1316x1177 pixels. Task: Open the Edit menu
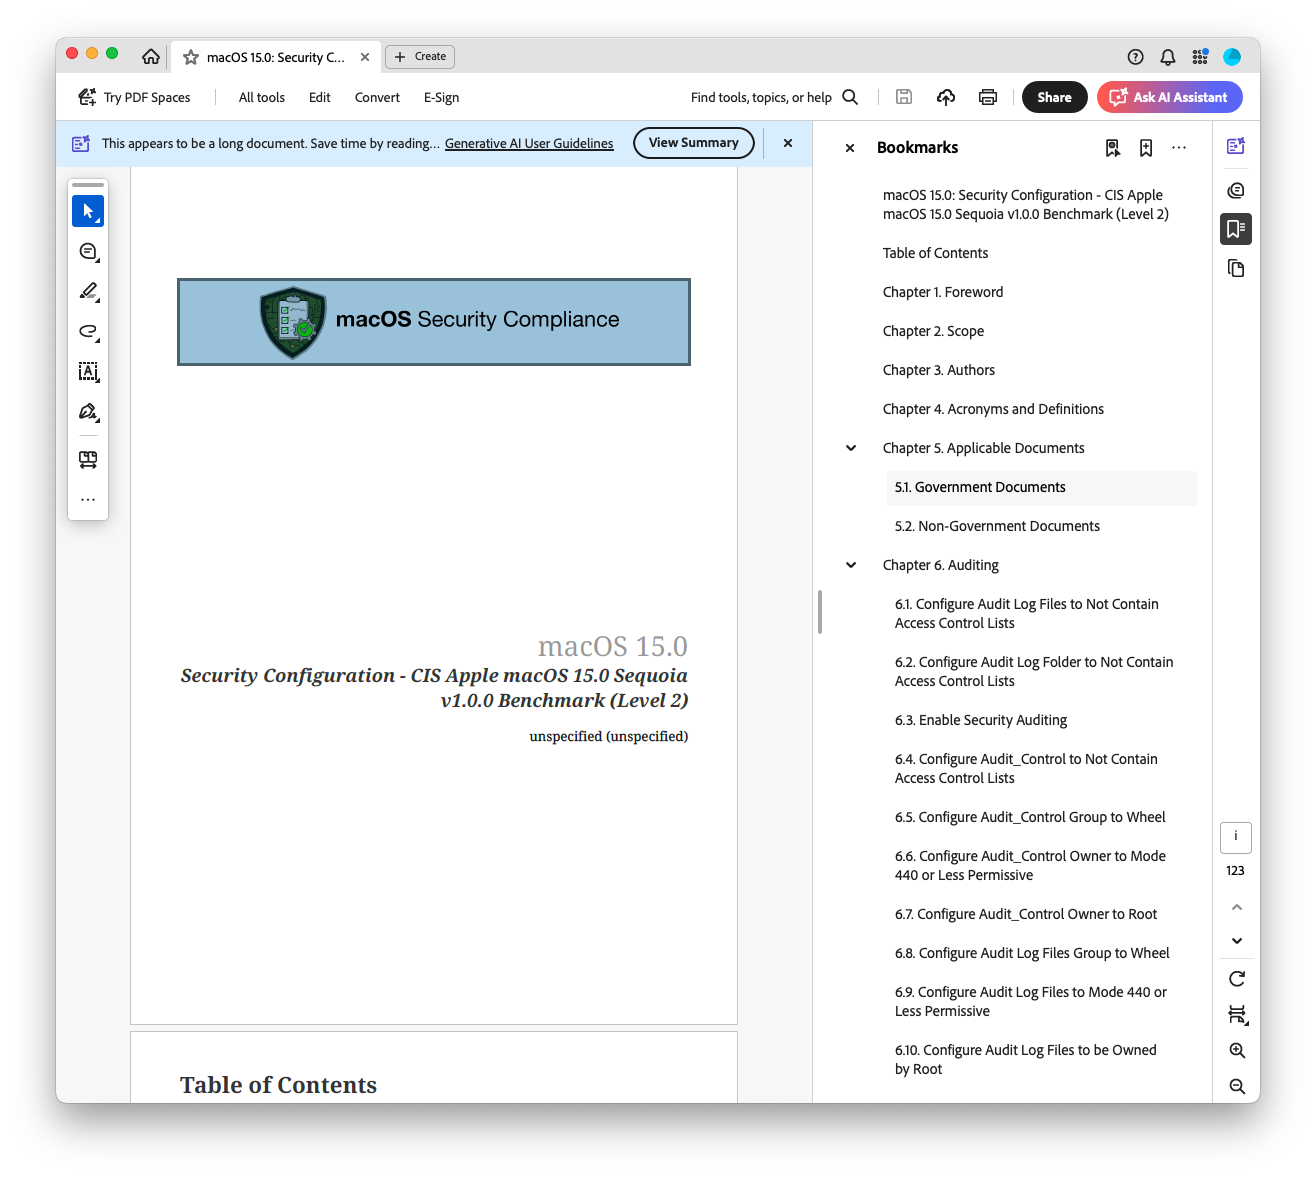[x=320, y=97]
